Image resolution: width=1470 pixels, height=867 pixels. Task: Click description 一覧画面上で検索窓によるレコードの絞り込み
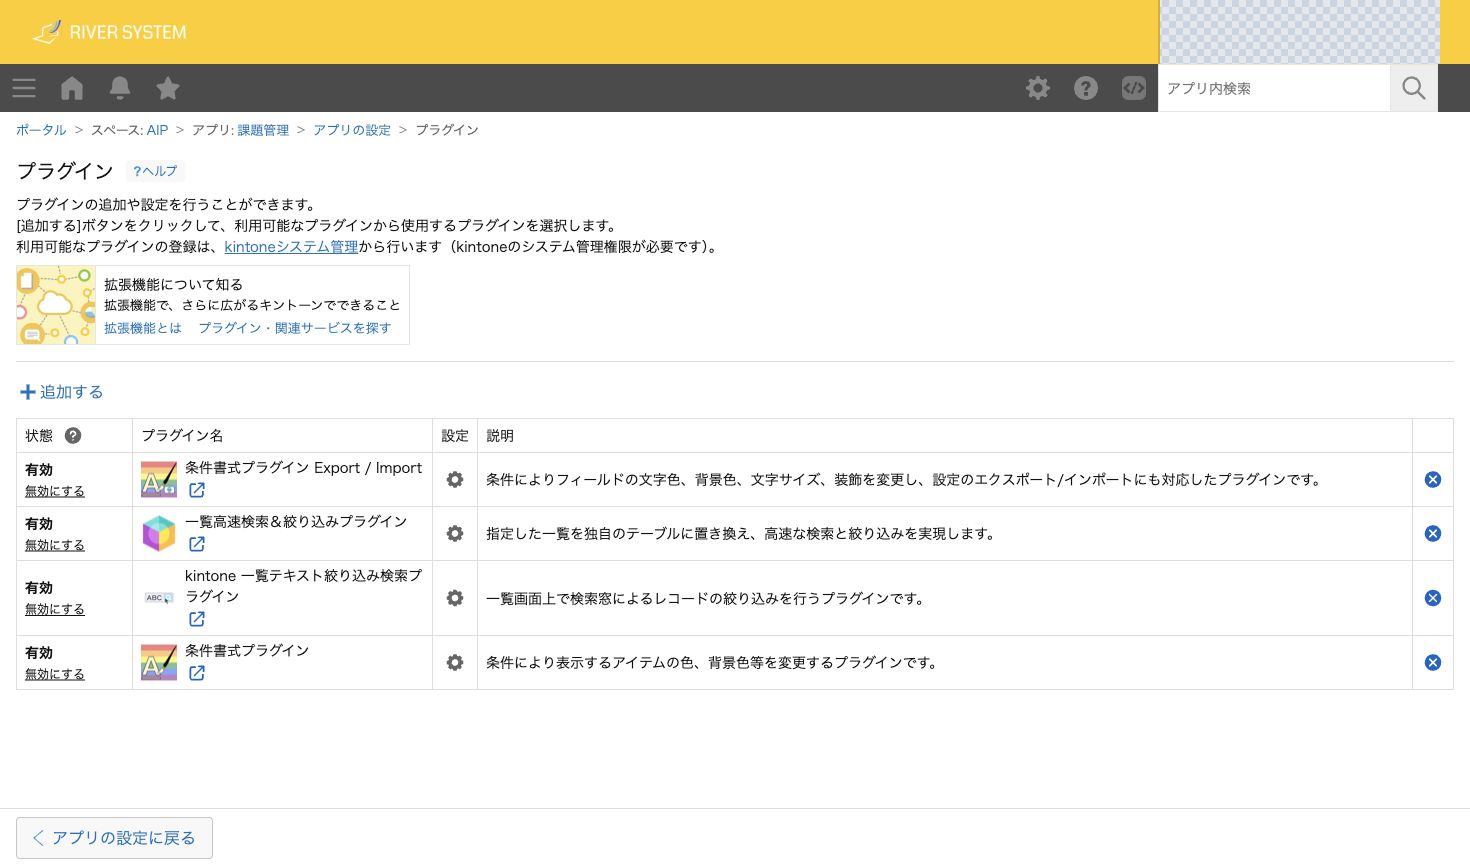click(x=705, y=599)
